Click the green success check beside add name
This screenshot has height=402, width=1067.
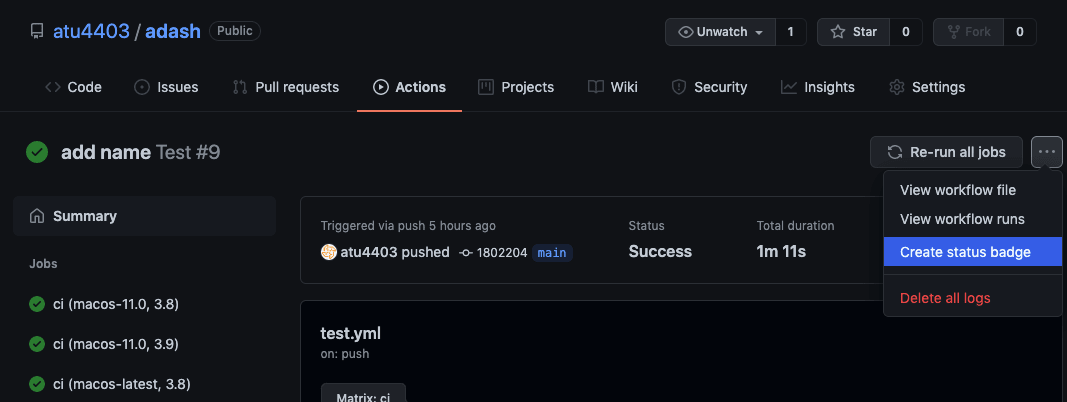(37, 152)
